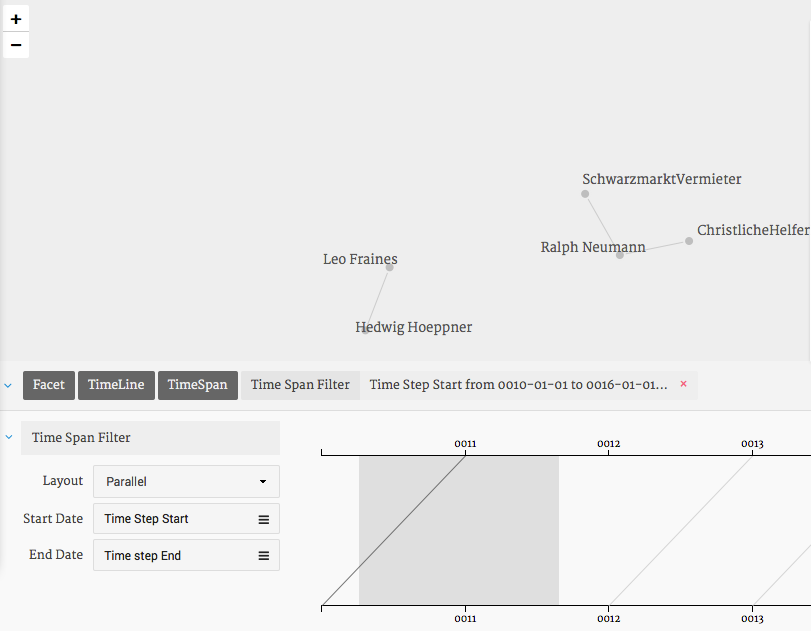This screenshot has height=631, width=811.
Task: Click the gray time span selection brush
Action: coord(458,530)
